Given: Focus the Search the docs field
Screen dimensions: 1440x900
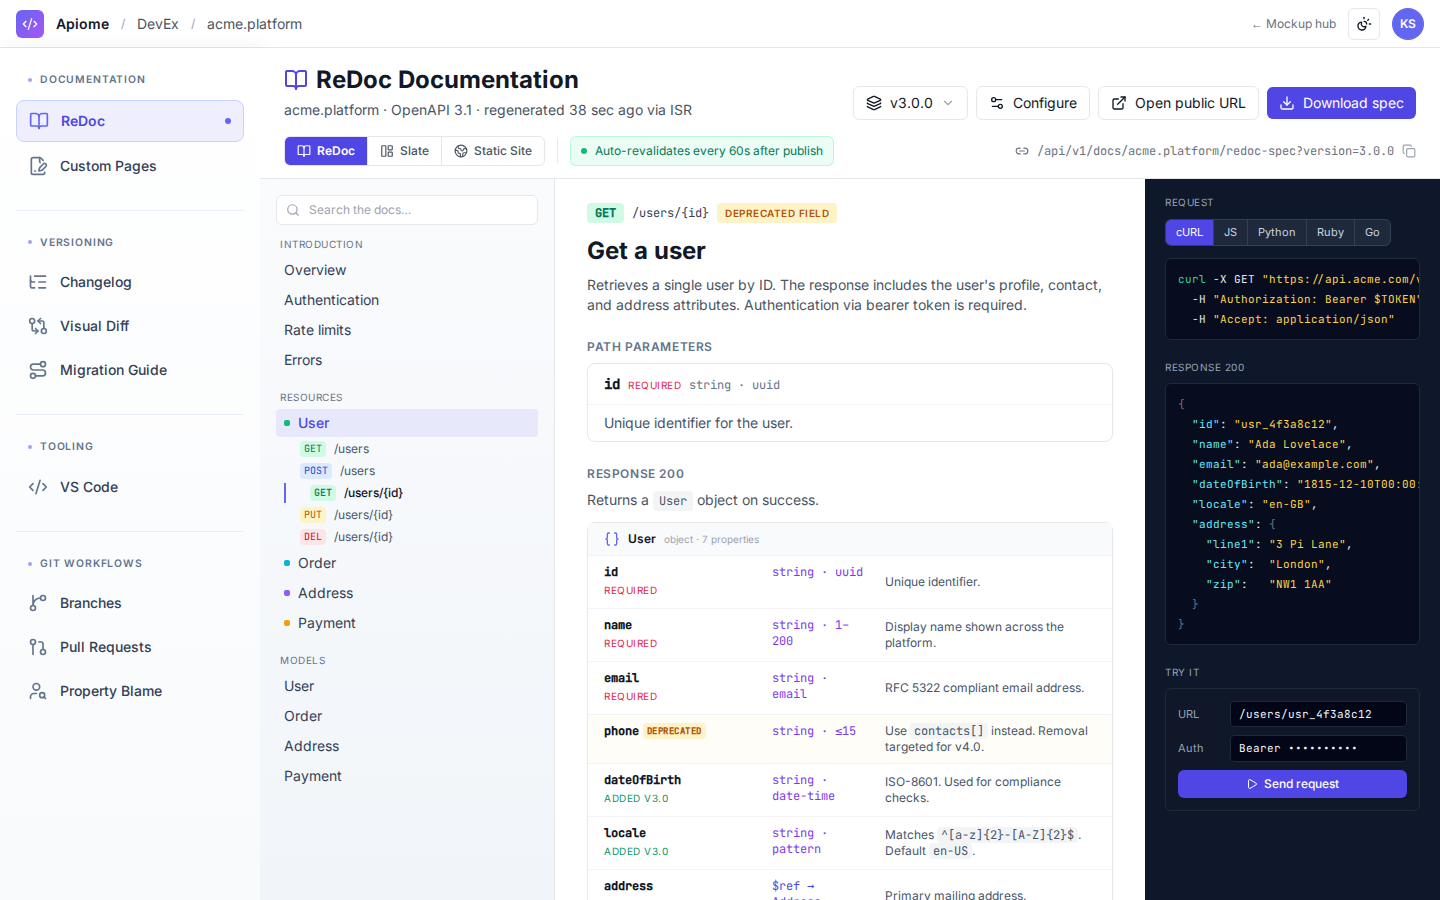Looking at the screenshot, I should click(x=407, y=210).
